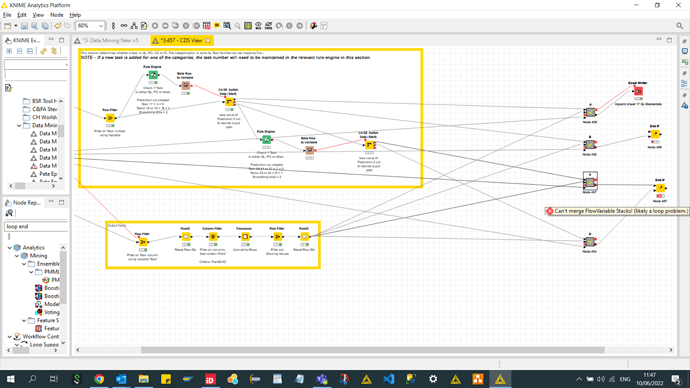Image resolution: width=690 pixels, height=388 pixels.
Task: Open the Node menu
Action: tap(56, 15)
